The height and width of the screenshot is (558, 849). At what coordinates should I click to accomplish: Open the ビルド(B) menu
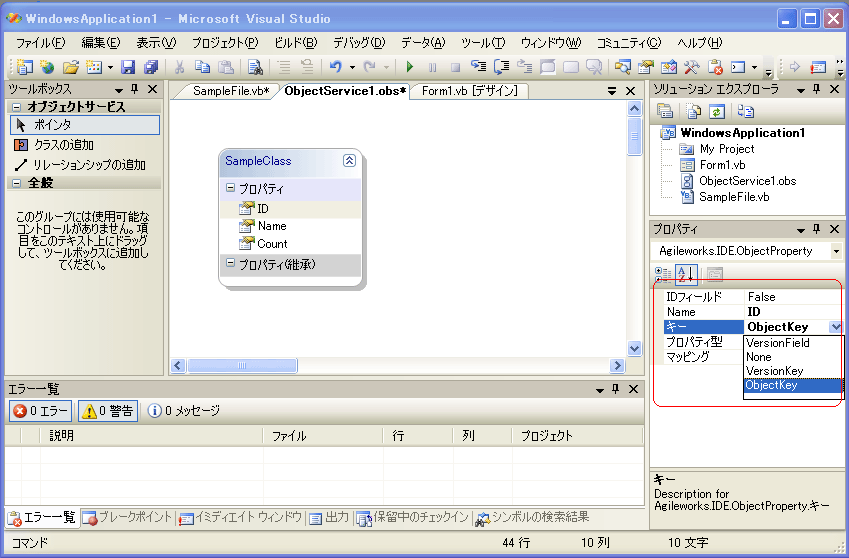(296, 43)
